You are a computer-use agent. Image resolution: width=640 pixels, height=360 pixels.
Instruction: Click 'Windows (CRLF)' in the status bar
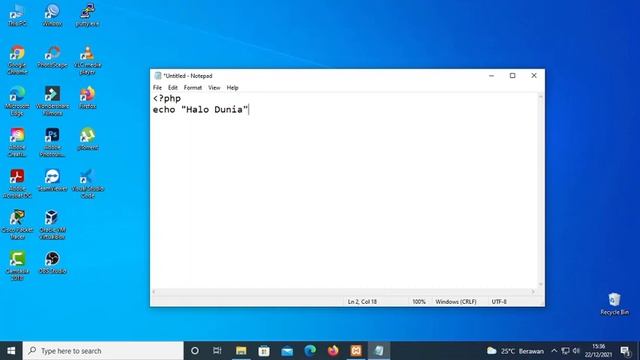[456, 302]
